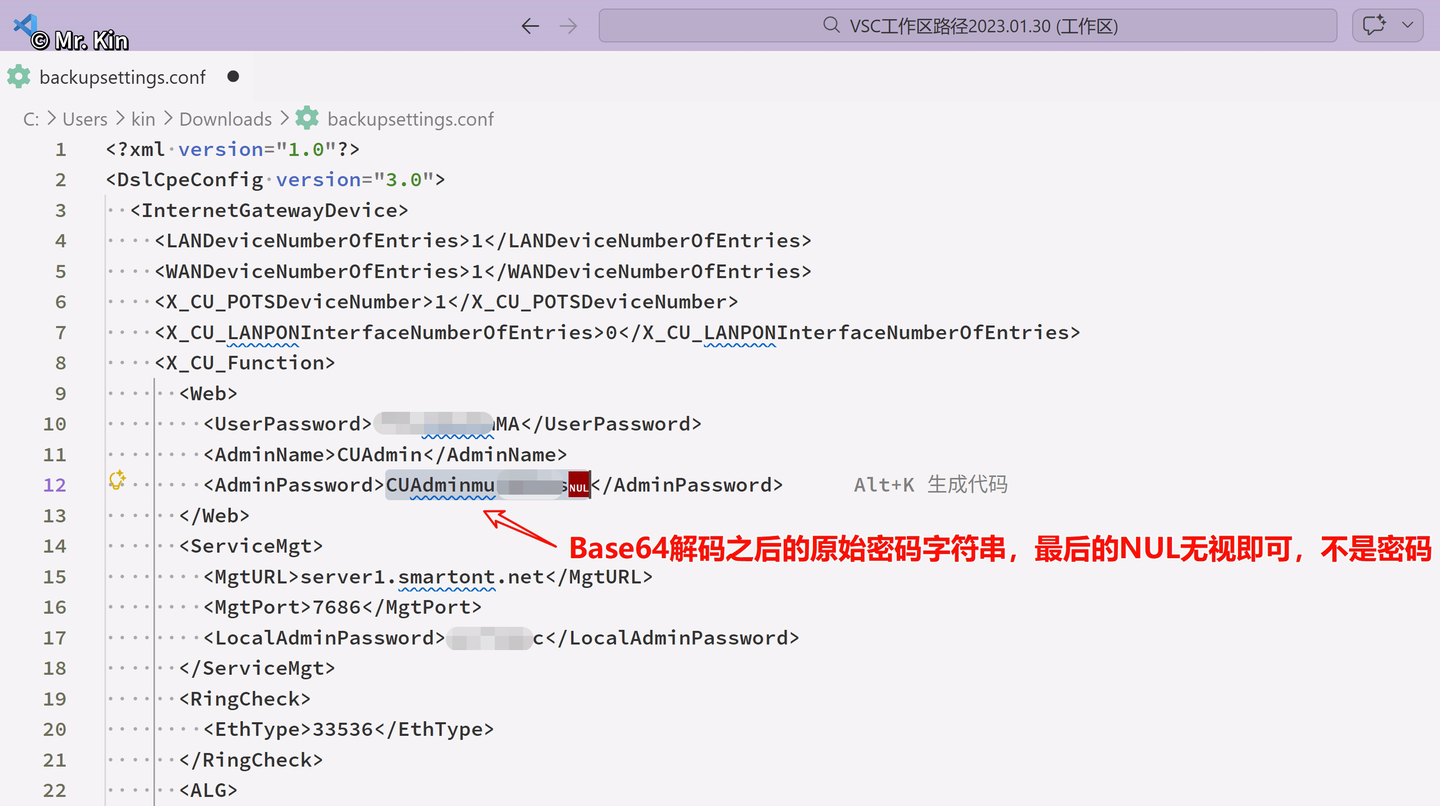Screen dimensions: 1440x806
Task: Click the <InternetGatewayDevice> tag
Action: coord(269,210)
